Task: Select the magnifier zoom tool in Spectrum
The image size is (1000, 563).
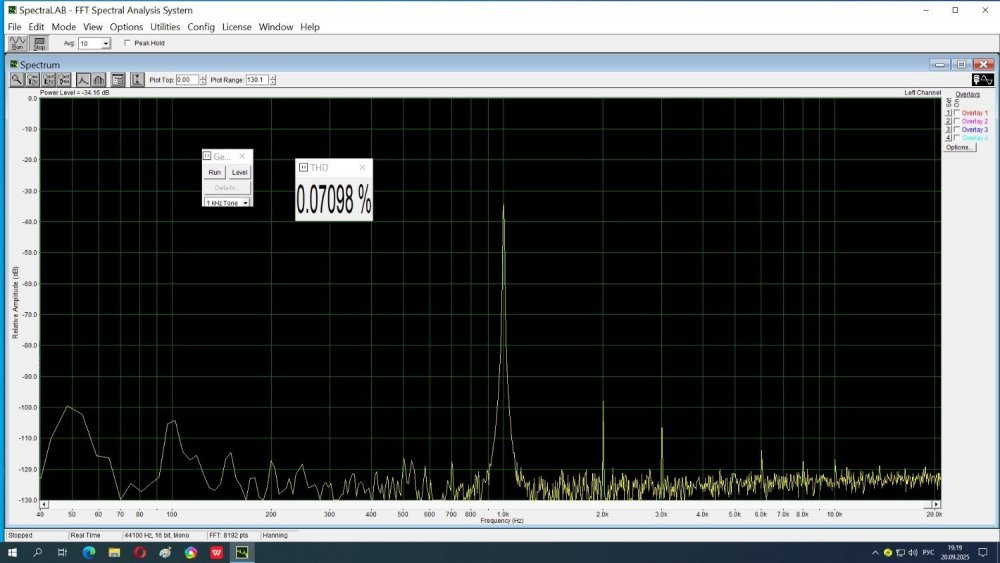Action: pos(17,80)
